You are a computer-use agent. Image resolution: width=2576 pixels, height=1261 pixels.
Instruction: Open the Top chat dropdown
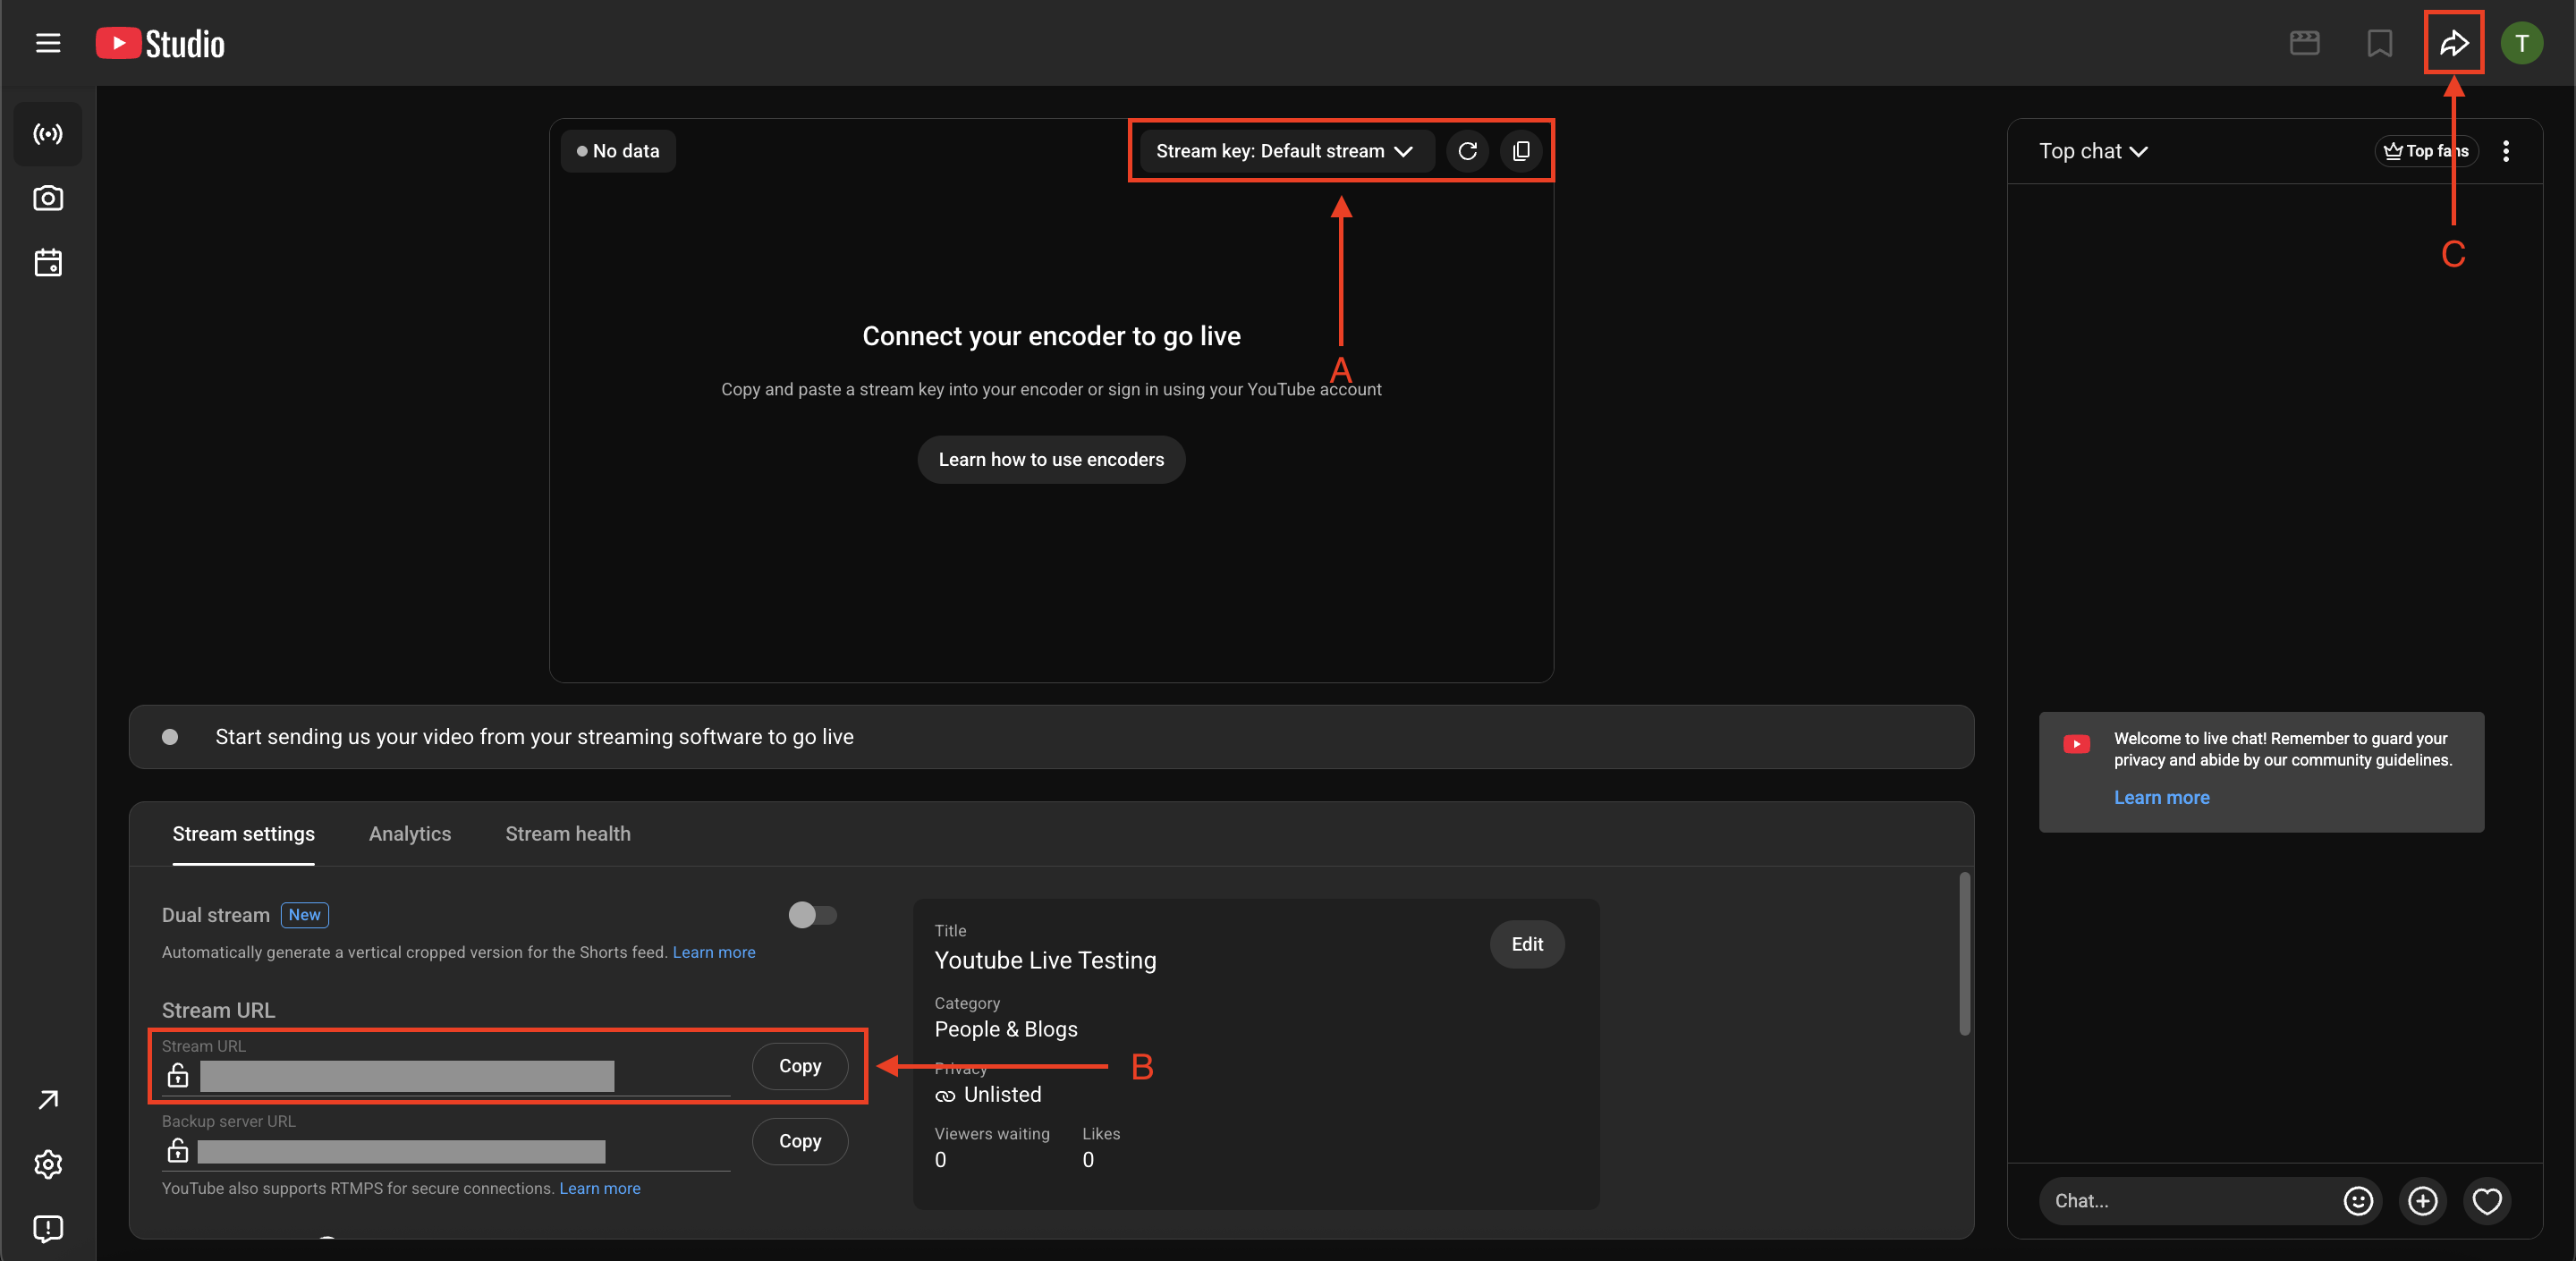2093,151
